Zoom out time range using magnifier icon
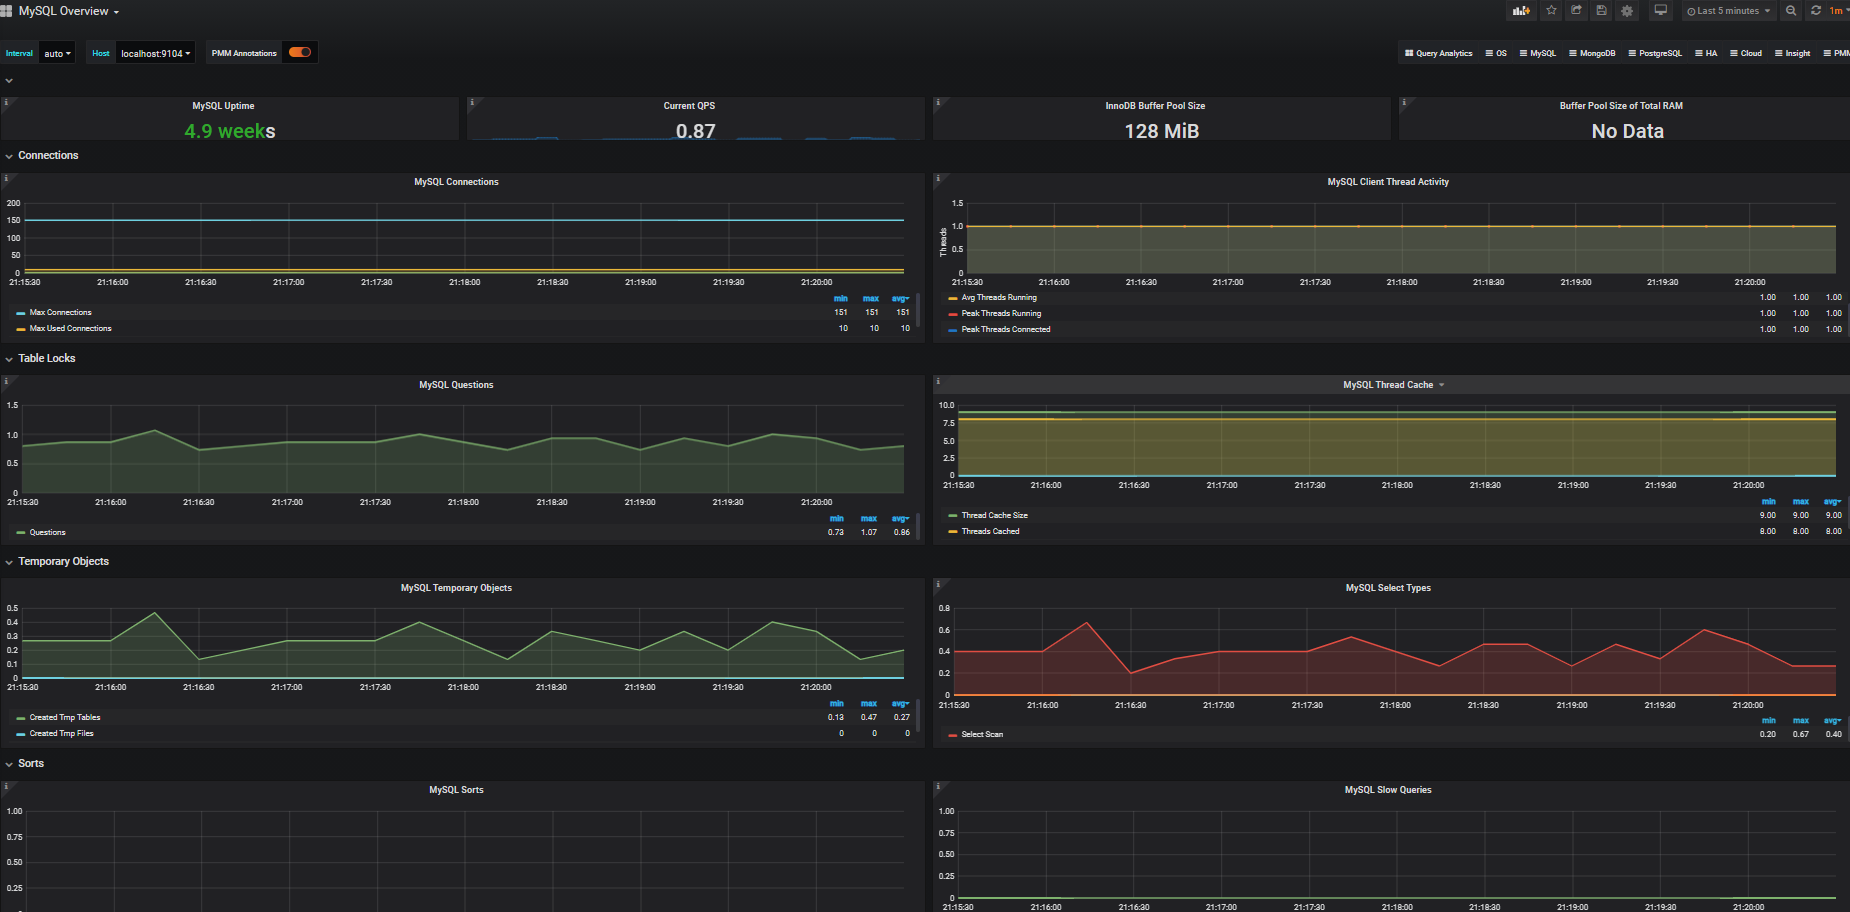 coord(1791,10)
